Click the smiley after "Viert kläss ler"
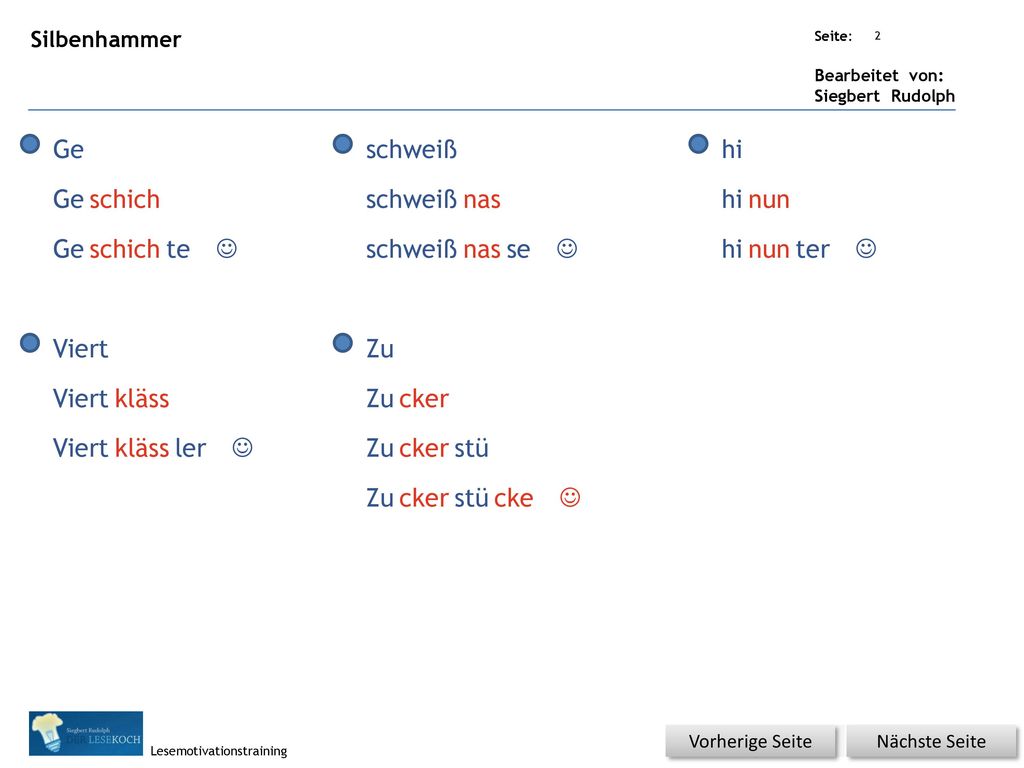This screenshot has height=768, width=1024. (242, 448)
